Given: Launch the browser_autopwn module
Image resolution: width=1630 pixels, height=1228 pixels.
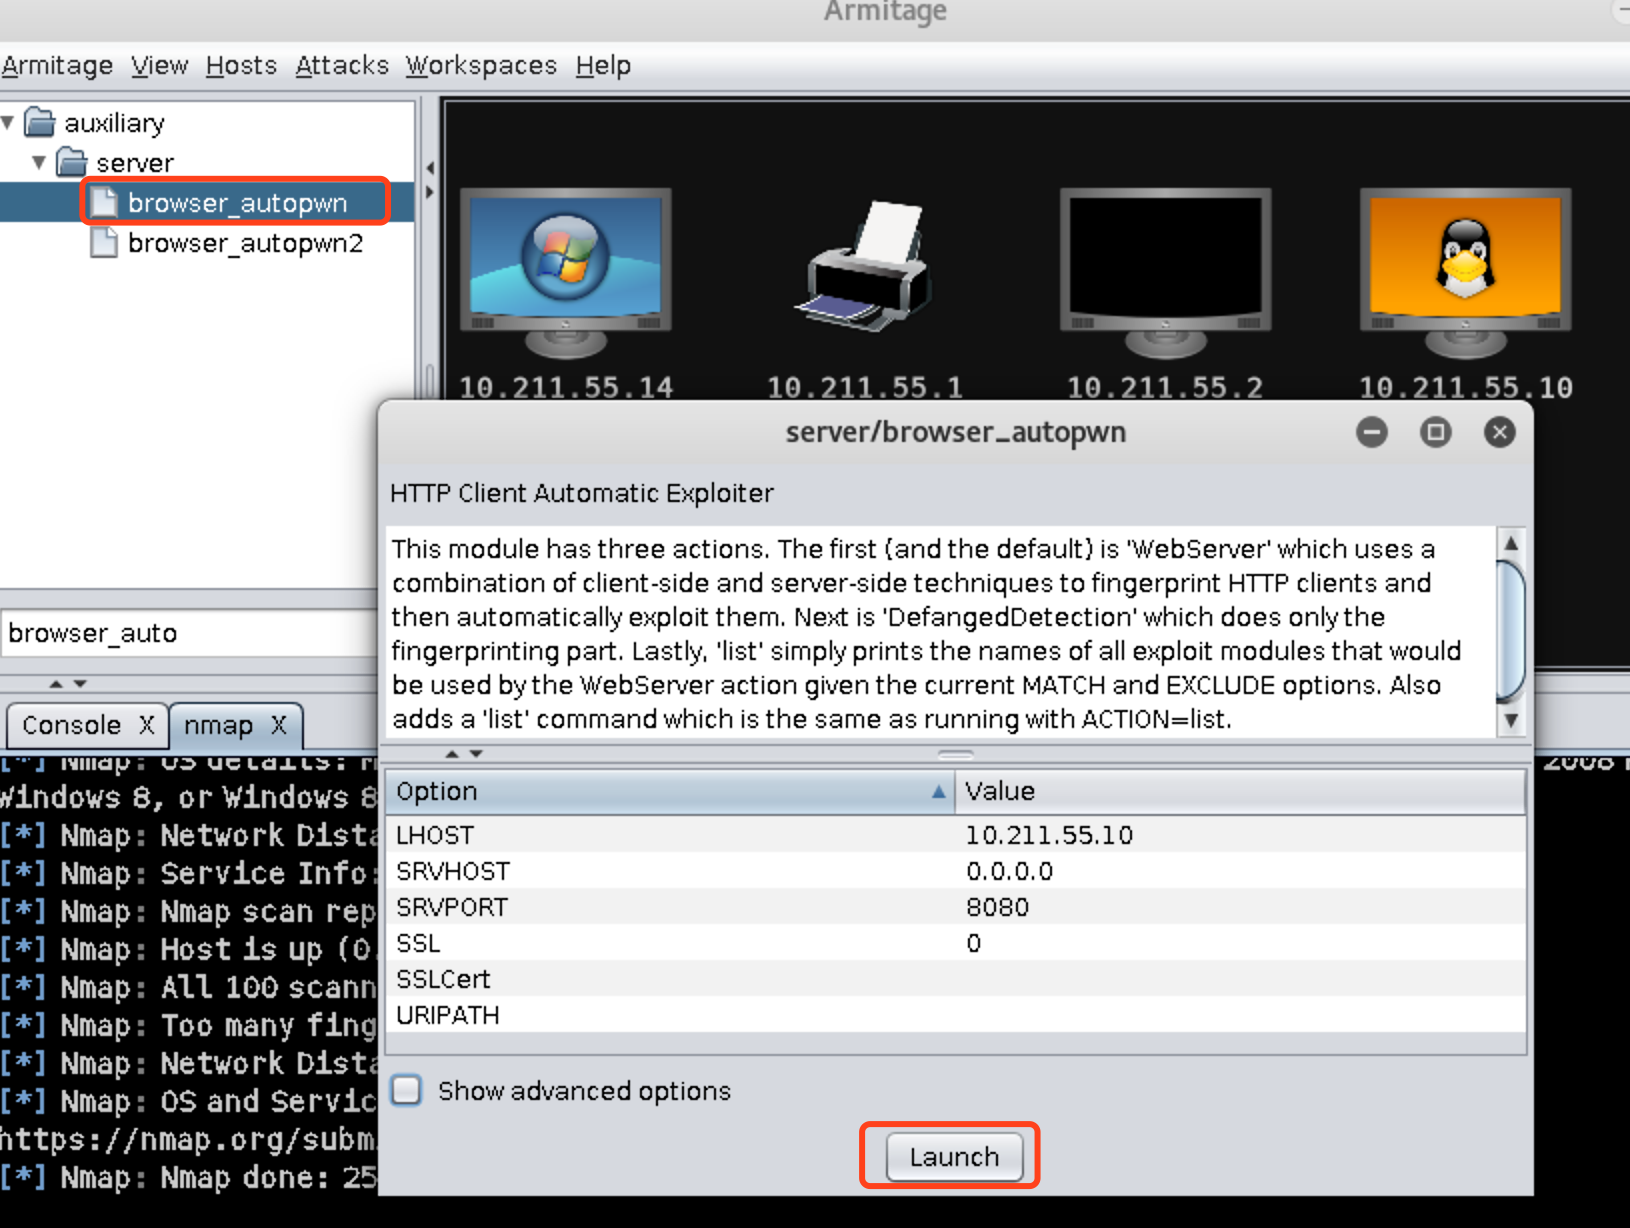Looking at the screenshot, I should tap(954, 1157).
